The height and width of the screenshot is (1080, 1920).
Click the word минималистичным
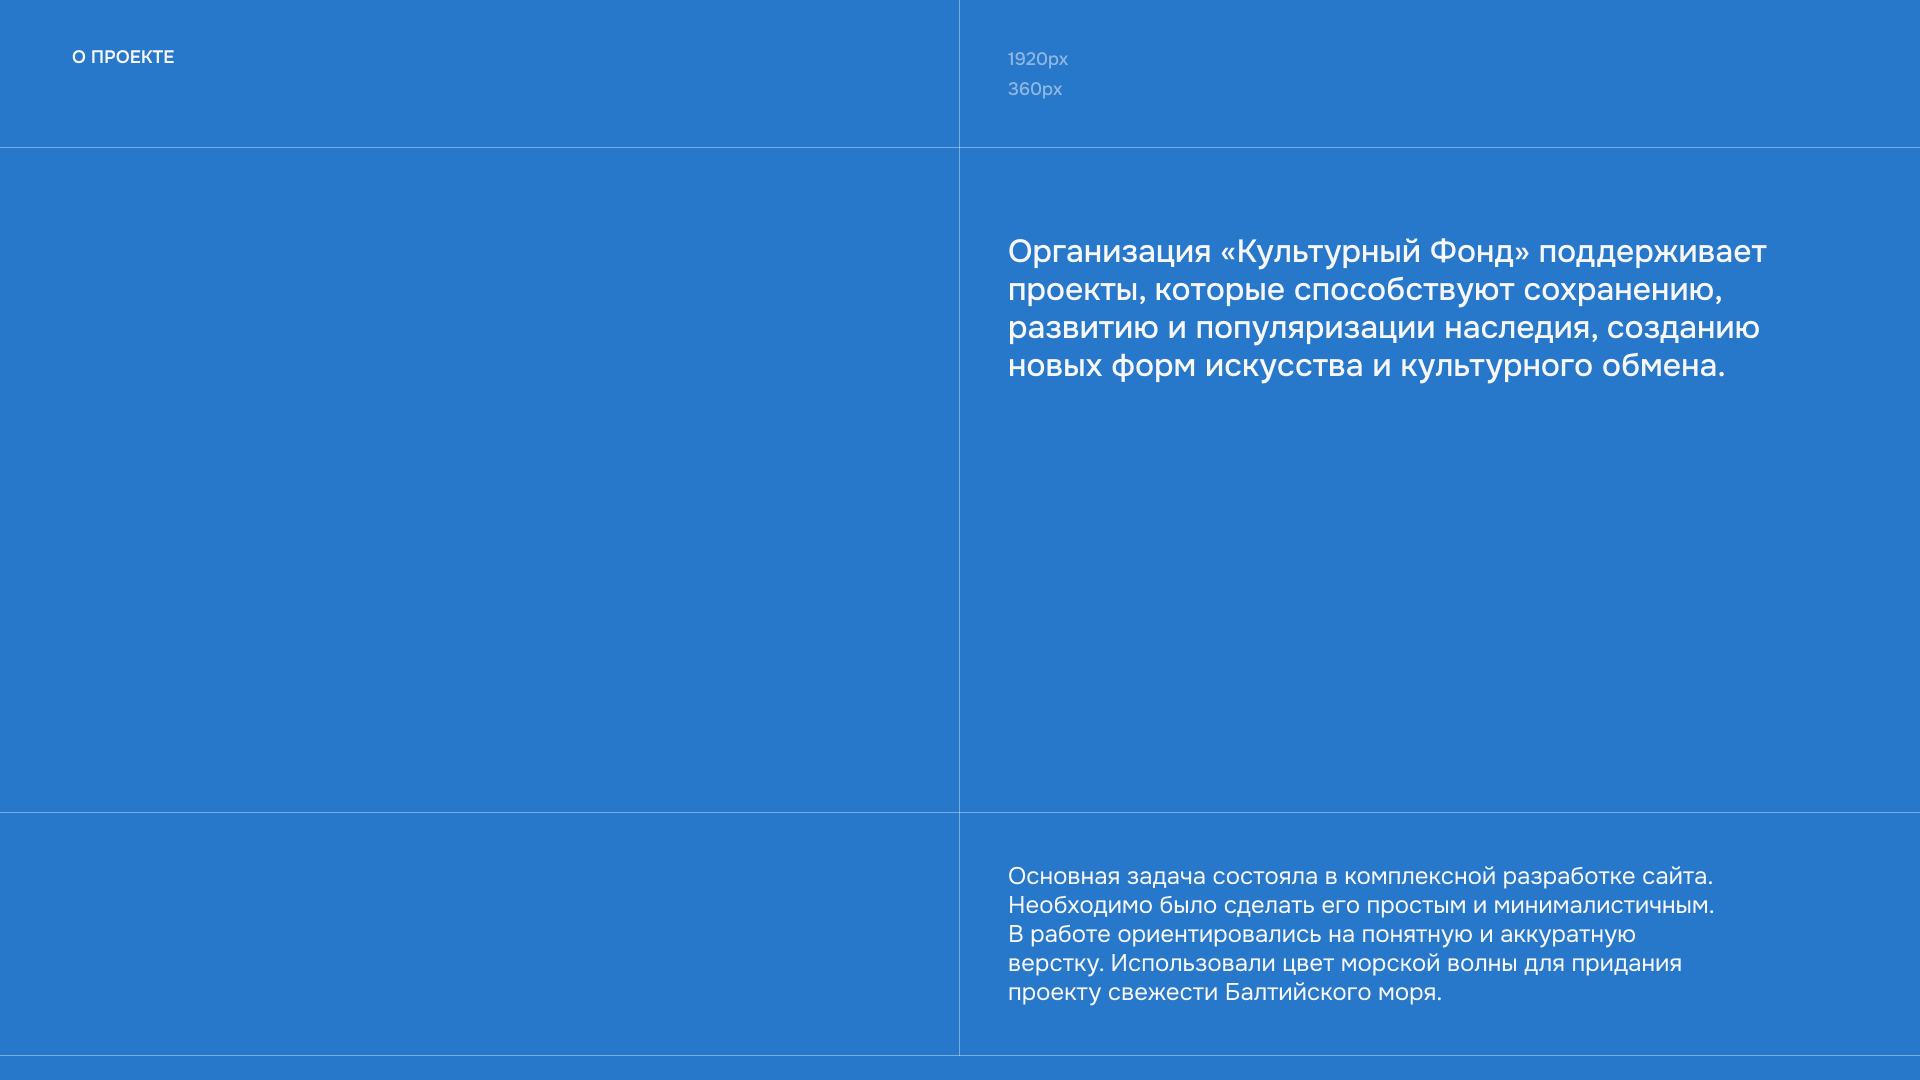[x=1602, y=905]
